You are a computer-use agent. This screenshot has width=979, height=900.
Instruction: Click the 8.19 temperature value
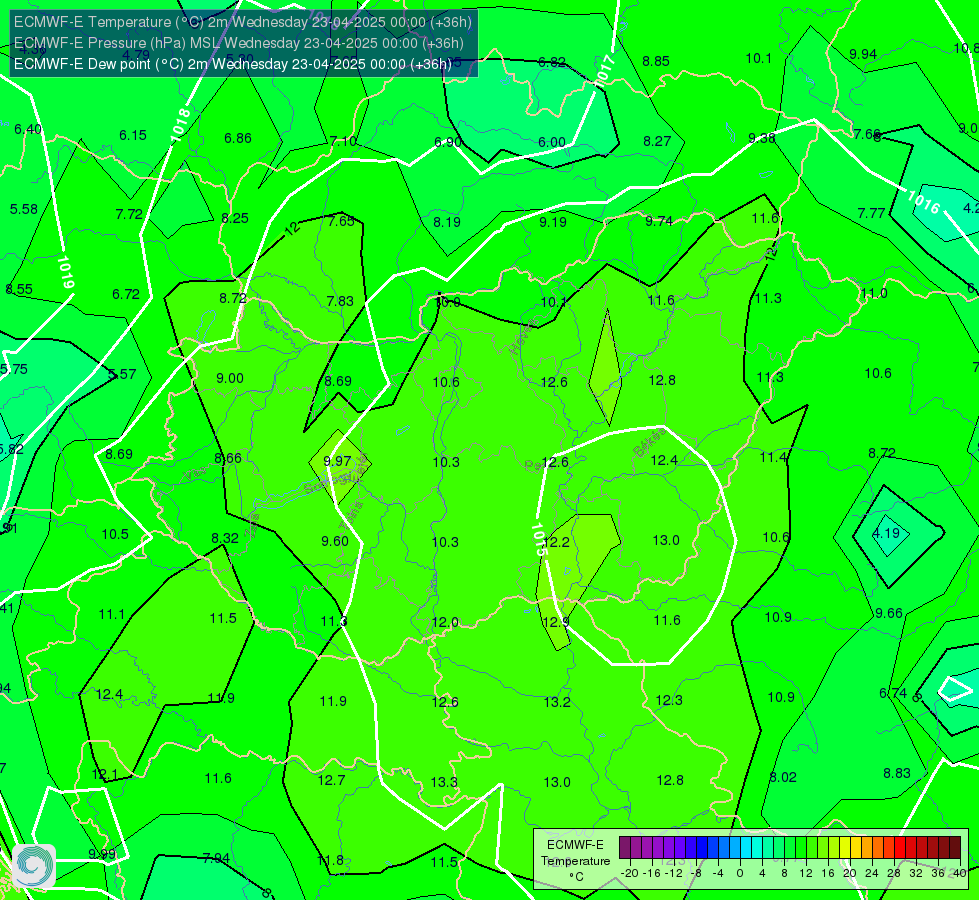[x=447, y=222]
